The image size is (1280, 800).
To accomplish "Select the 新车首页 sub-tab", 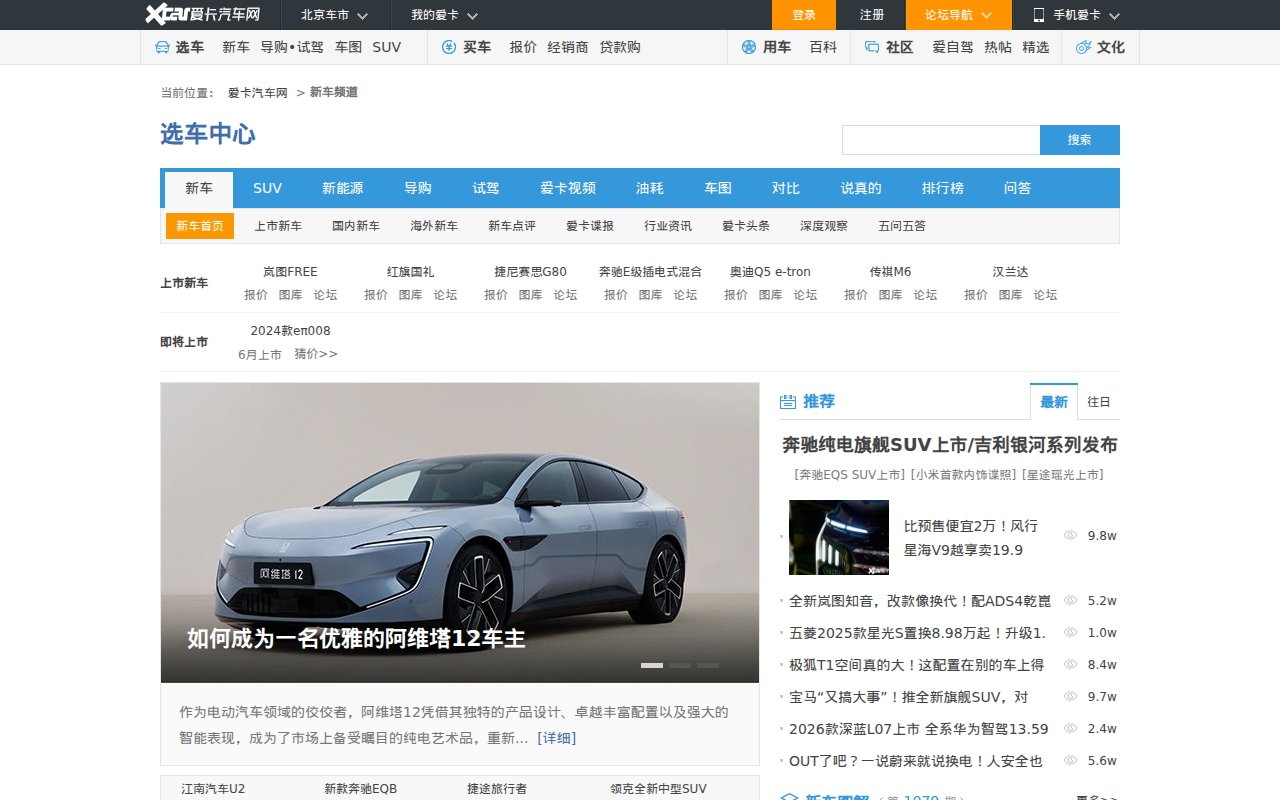I will 200,226.
